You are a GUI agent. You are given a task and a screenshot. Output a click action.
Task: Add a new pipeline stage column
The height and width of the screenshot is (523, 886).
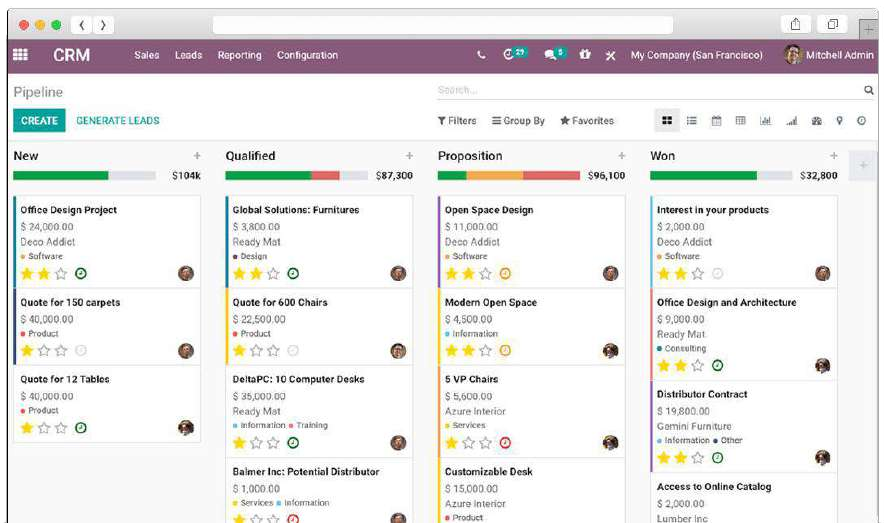863,165
